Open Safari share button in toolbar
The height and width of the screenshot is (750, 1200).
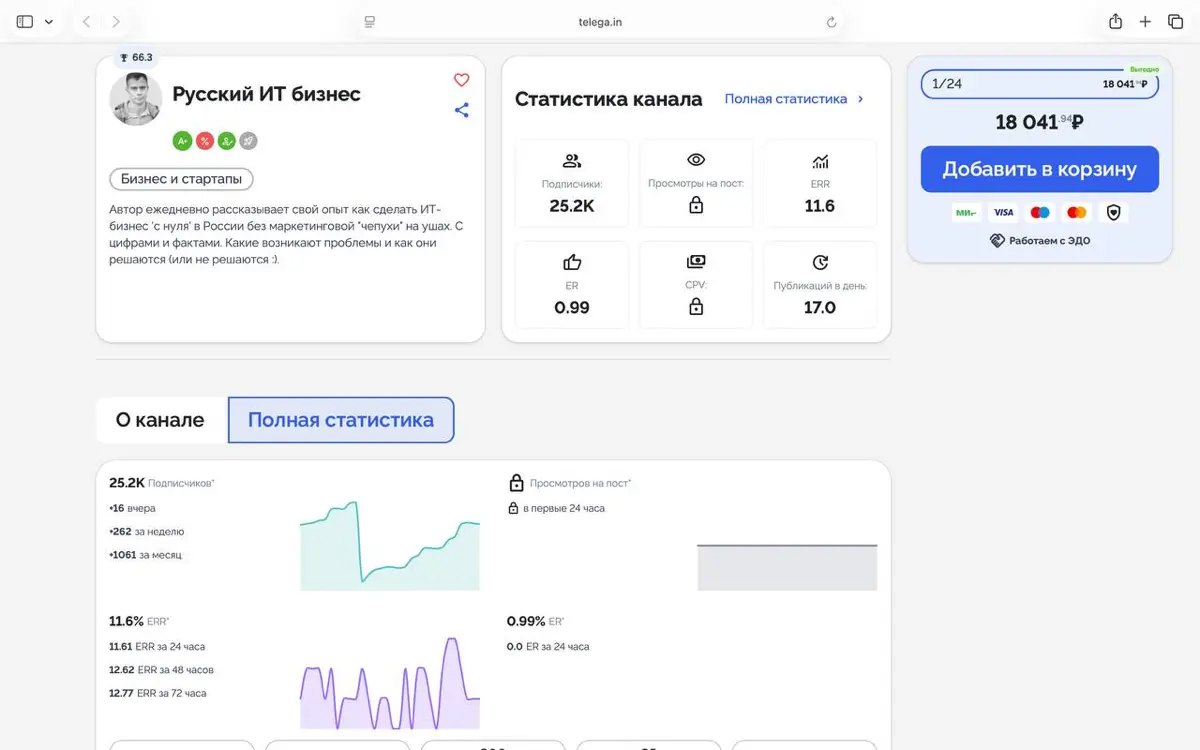point(1115,21)
